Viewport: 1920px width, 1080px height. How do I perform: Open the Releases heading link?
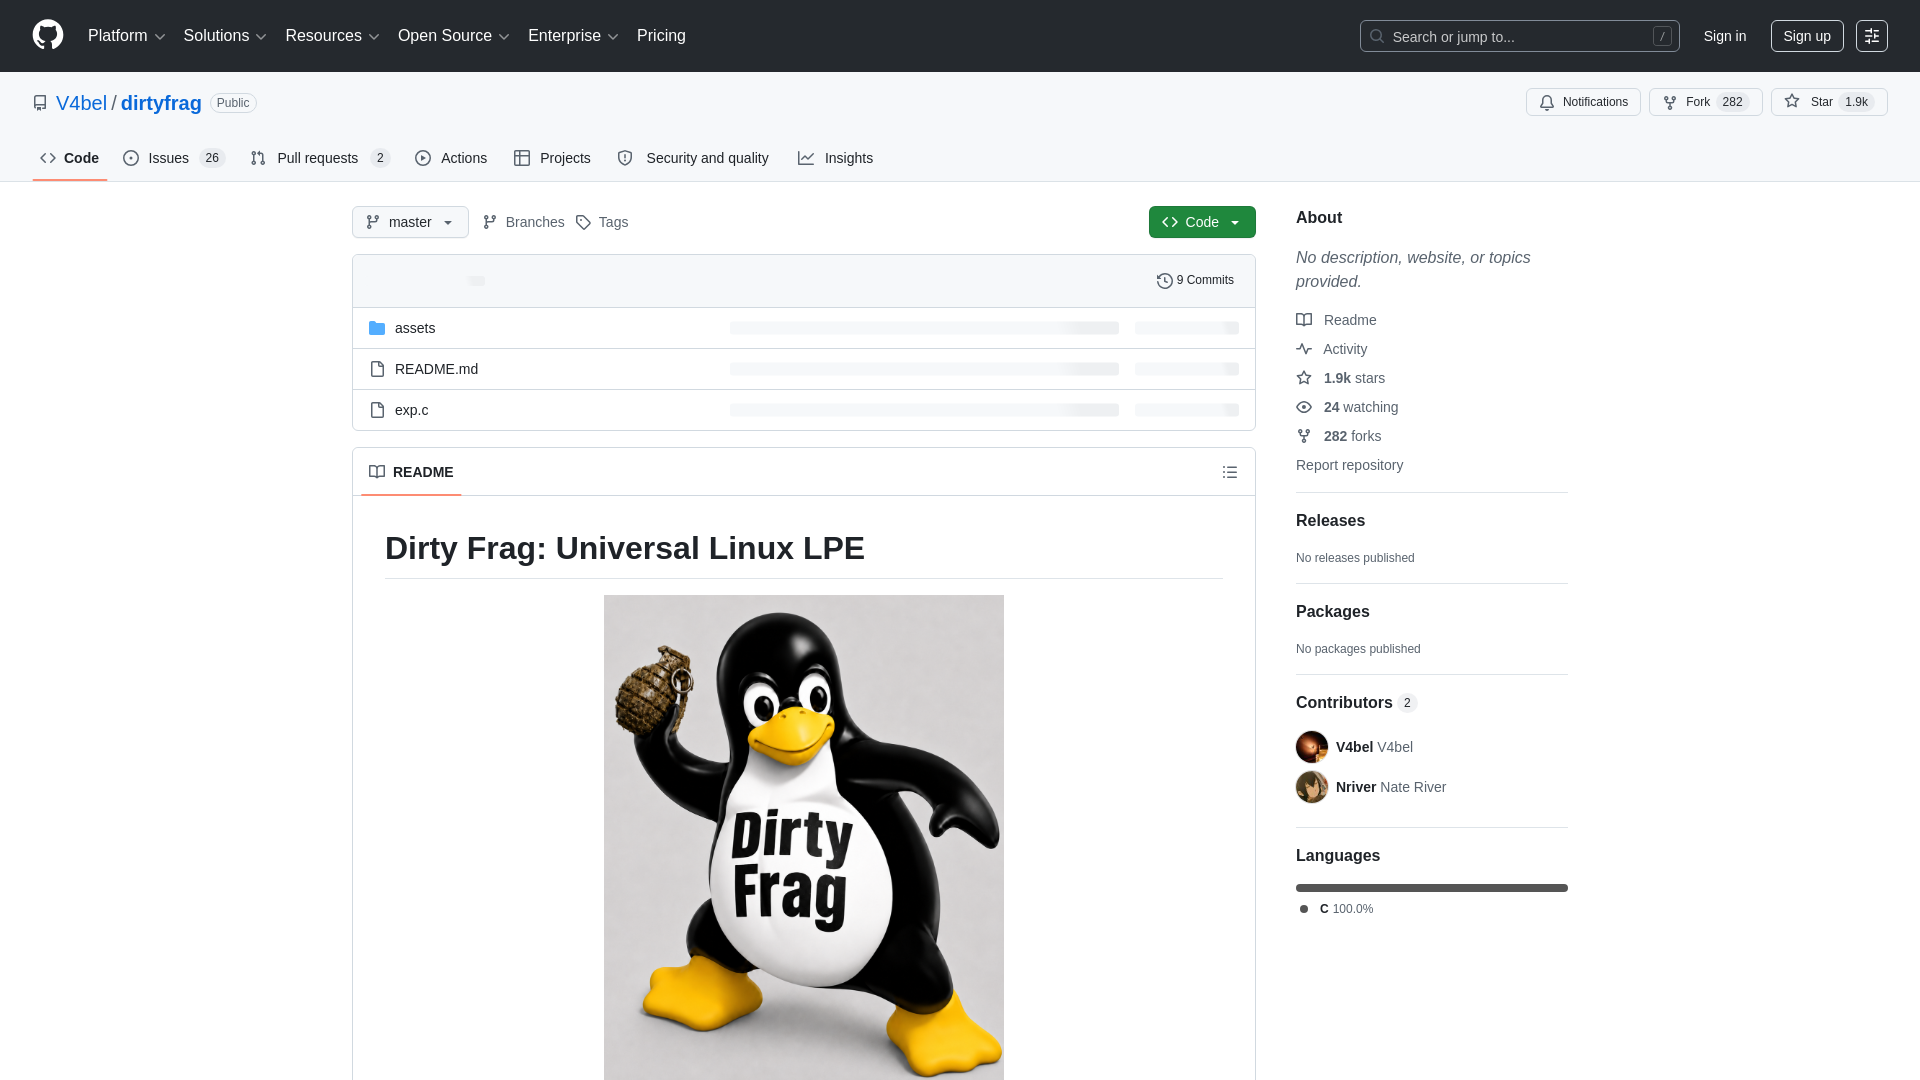pyautogui.click(x=1330, y=521)
